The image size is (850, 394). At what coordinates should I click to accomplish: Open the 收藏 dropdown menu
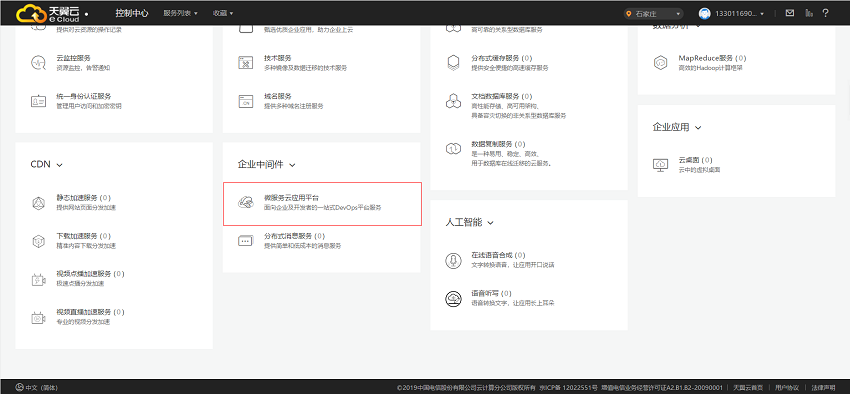[x=223, y=13]
